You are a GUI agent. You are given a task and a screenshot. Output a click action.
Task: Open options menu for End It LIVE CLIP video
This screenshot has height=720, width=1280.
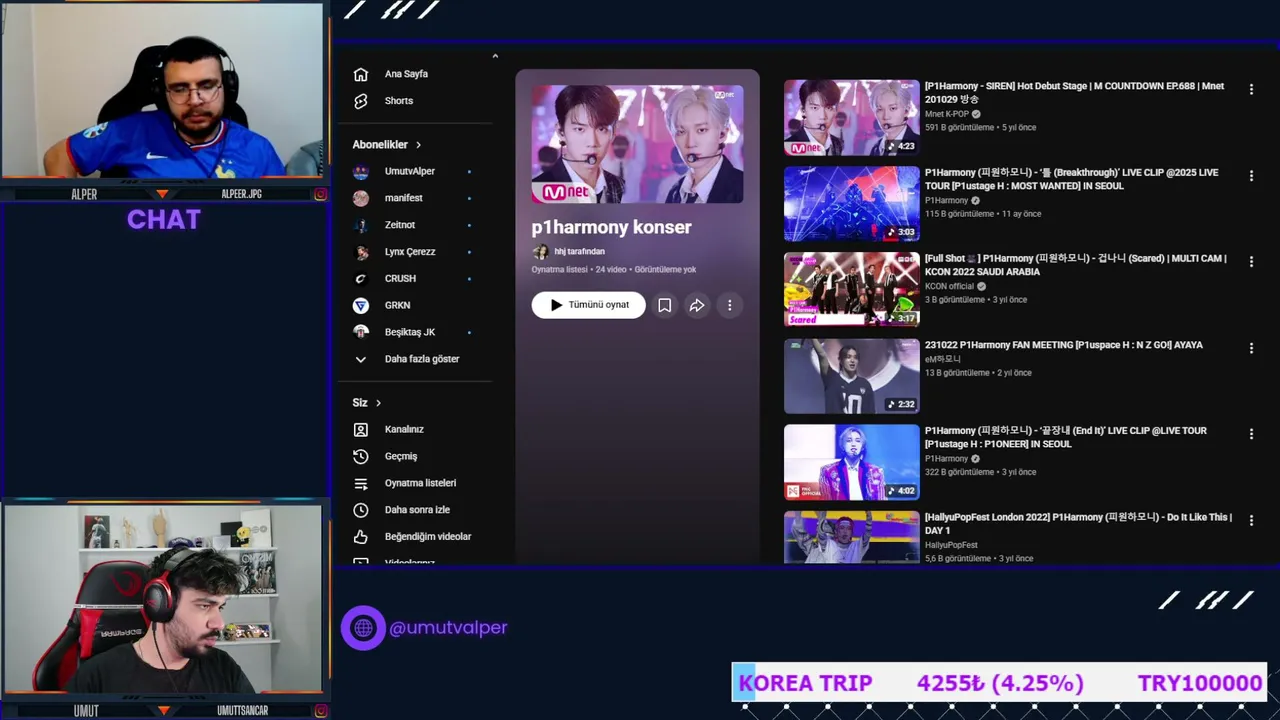coord(1251,434)
